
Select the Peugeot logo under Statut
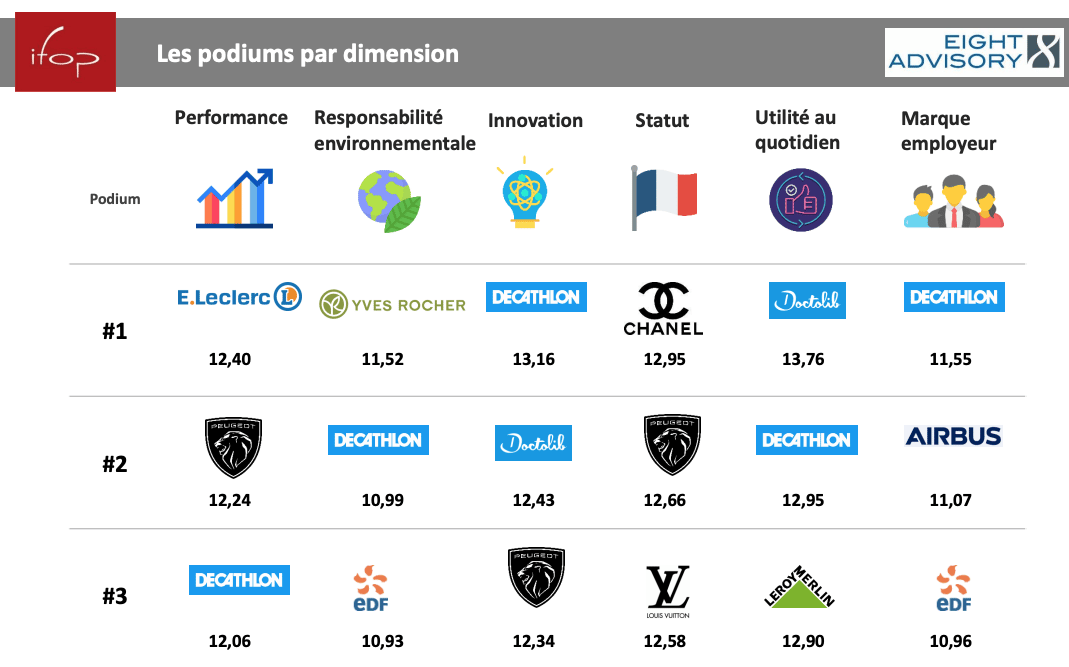[x=672, y=445]
